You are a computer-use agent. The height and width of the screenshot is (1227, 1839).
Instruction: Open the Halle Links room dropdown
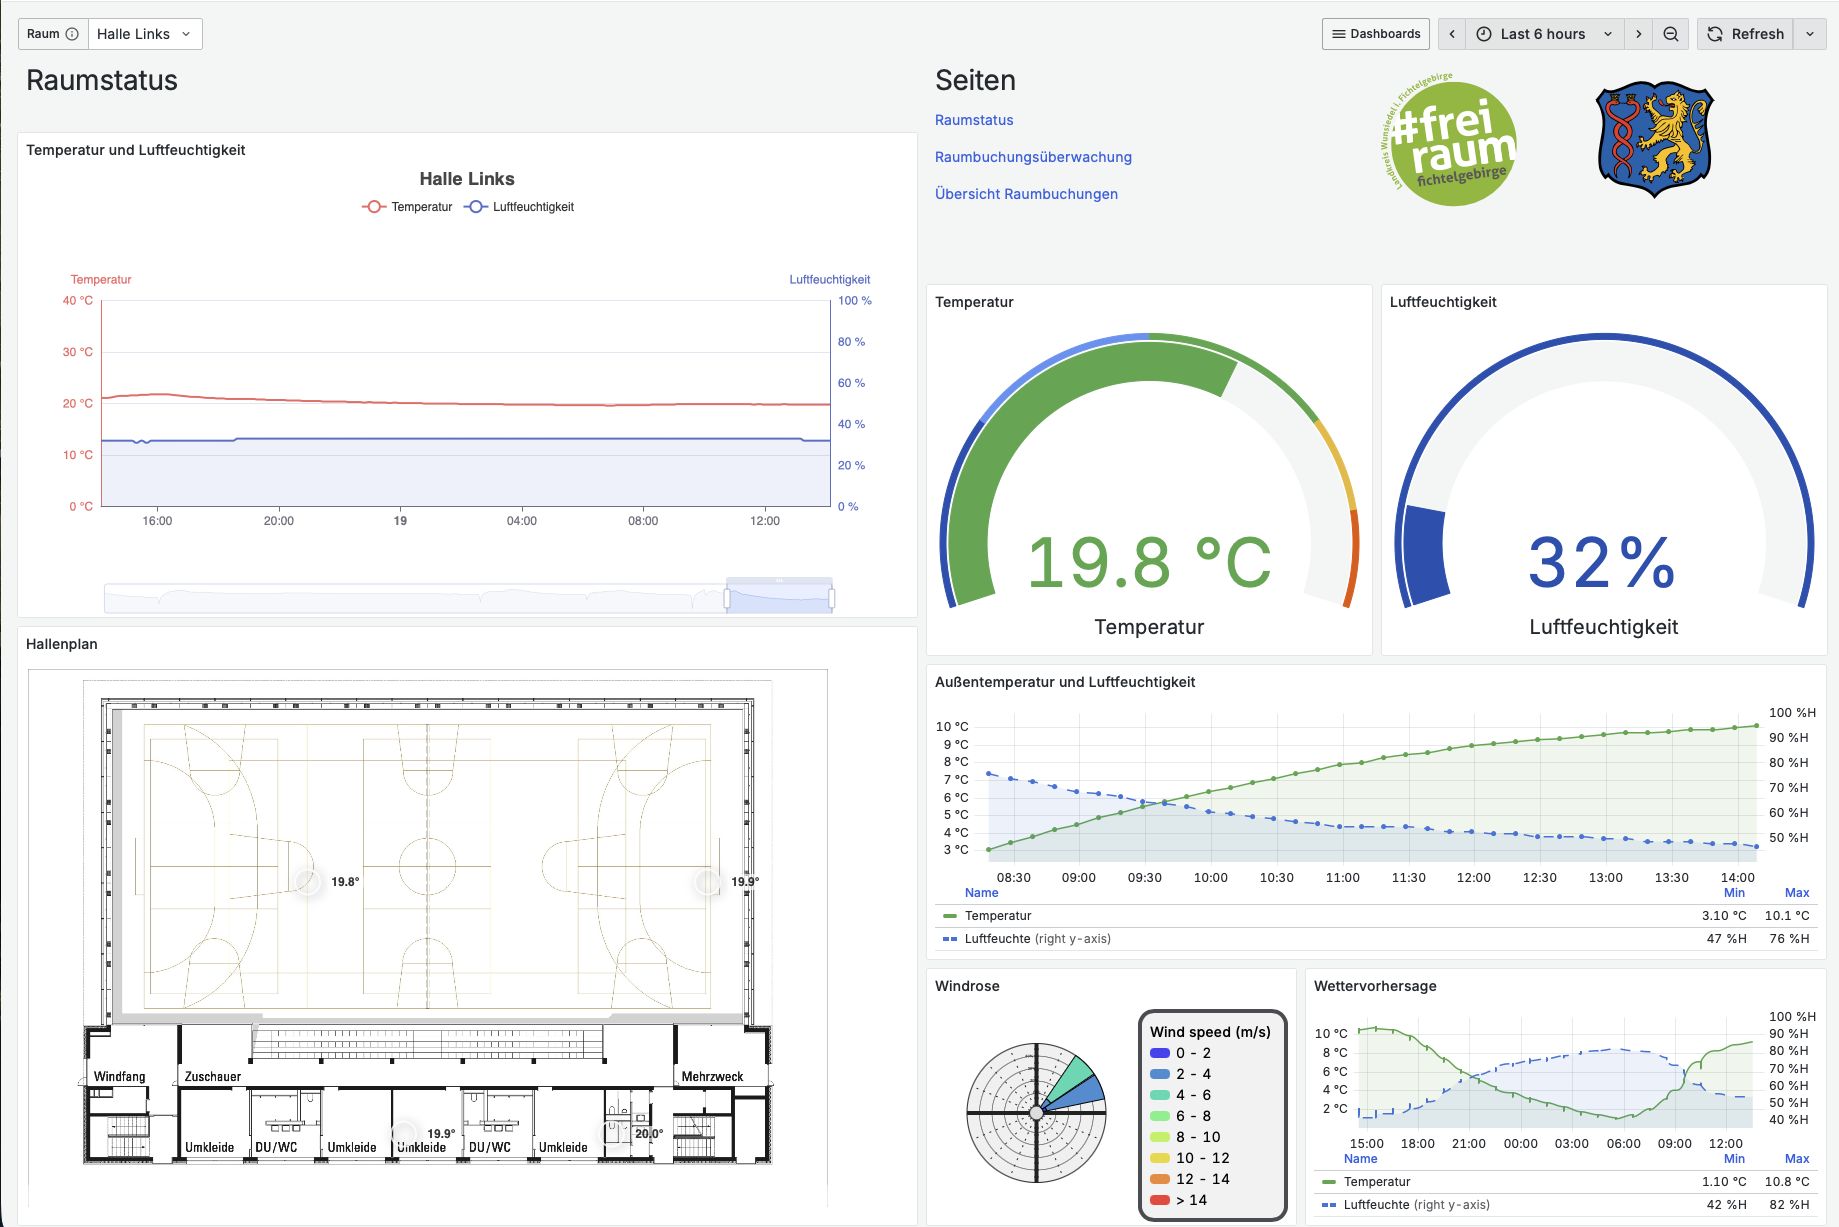coord(145,34)
